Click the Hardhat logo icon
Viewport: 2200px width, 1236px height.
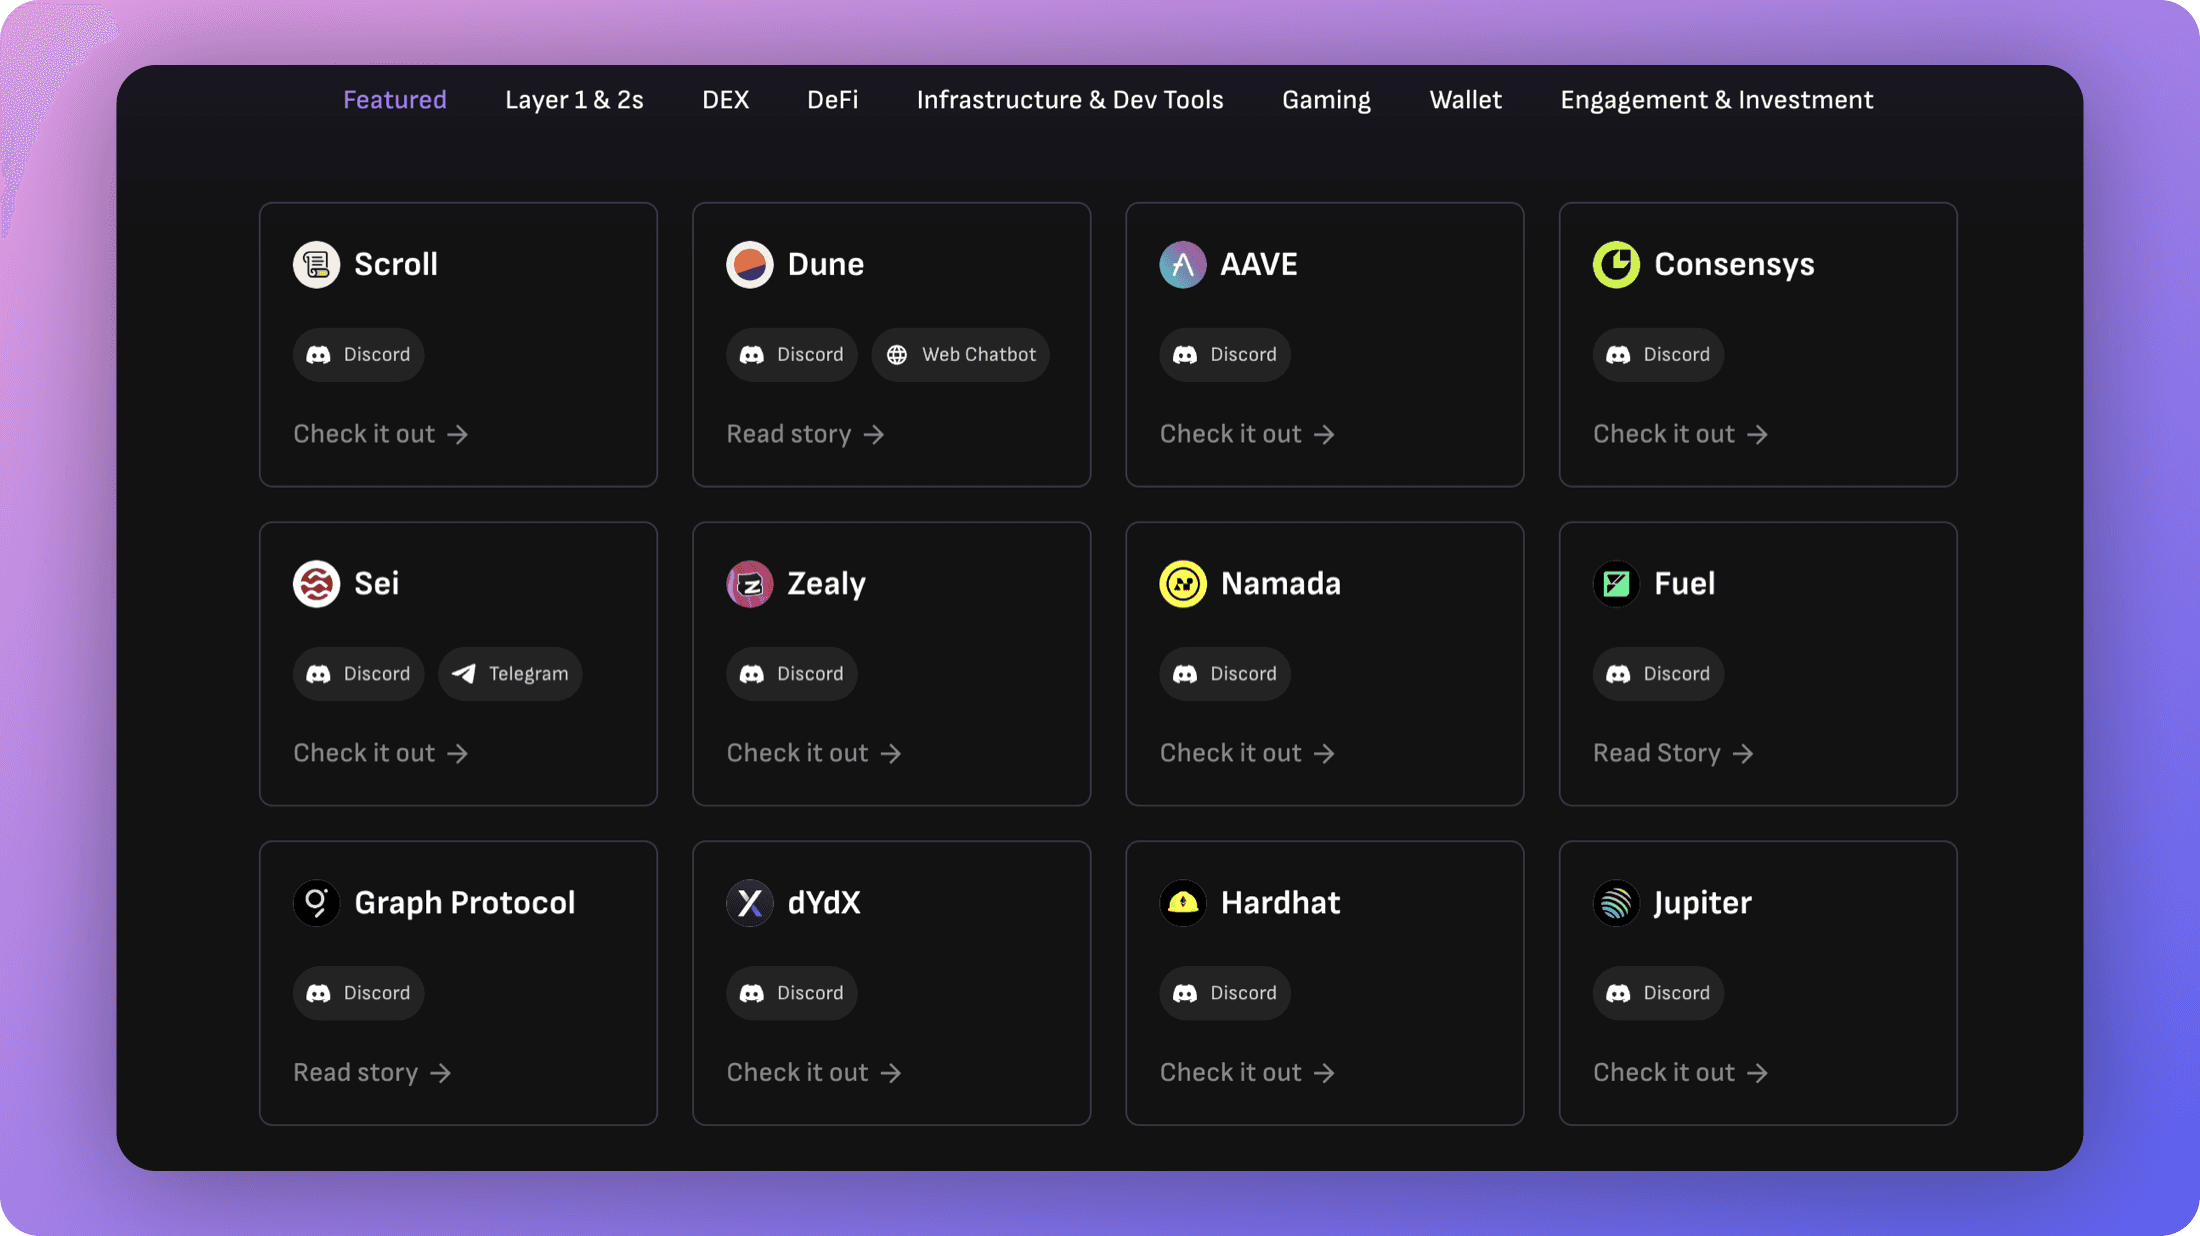[1182, 903]
